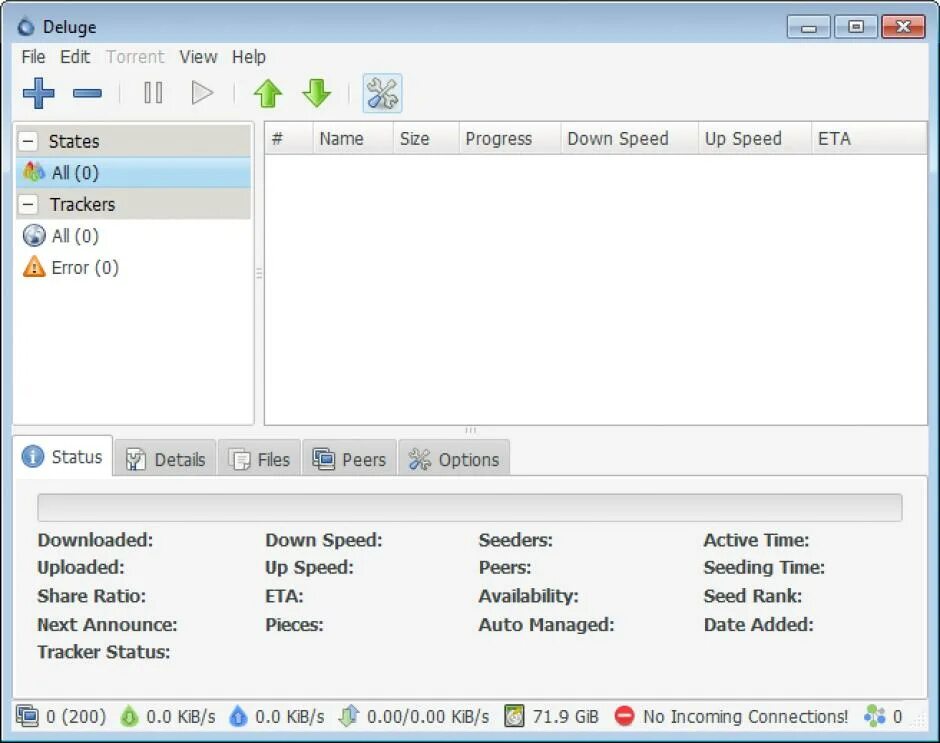940x743 pixels.
Task: Minimize the Deluge window
Action: click(809, 27)
